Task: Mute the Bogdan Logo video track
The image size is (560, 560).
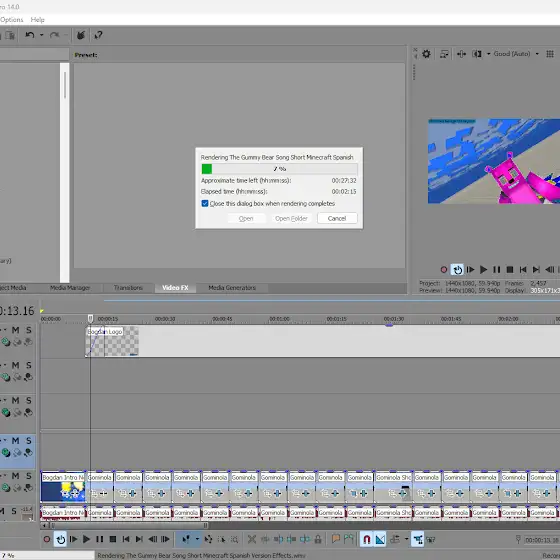Action: pos(15,330)
